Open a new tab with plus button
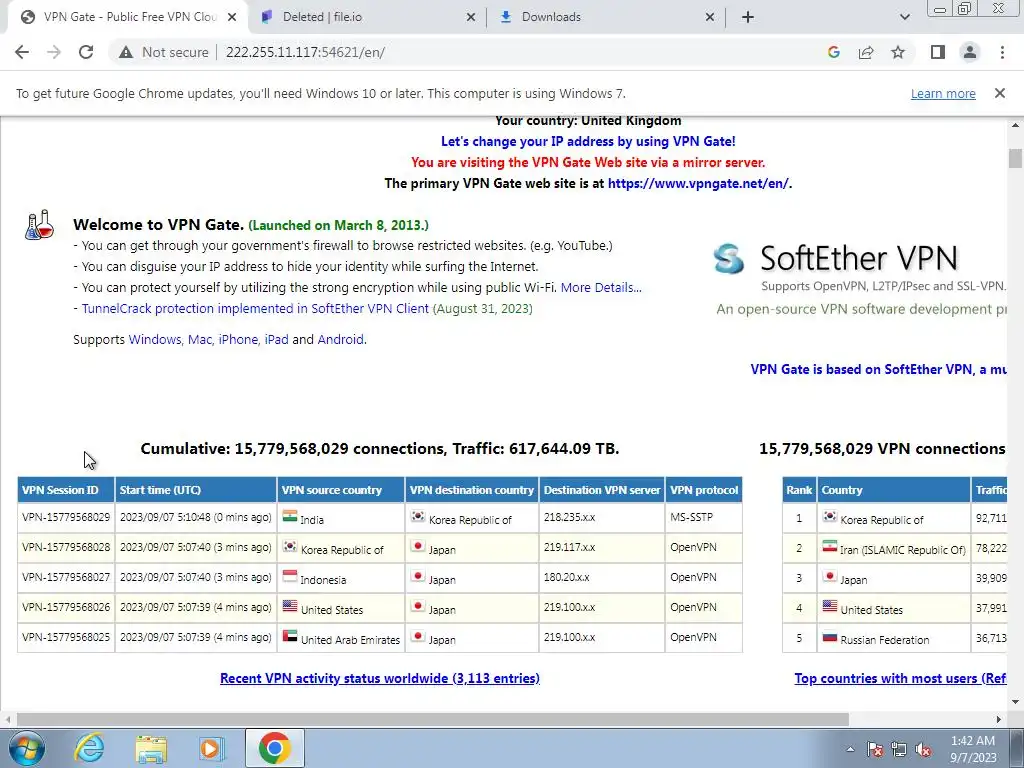 click(x=748, y=17)
